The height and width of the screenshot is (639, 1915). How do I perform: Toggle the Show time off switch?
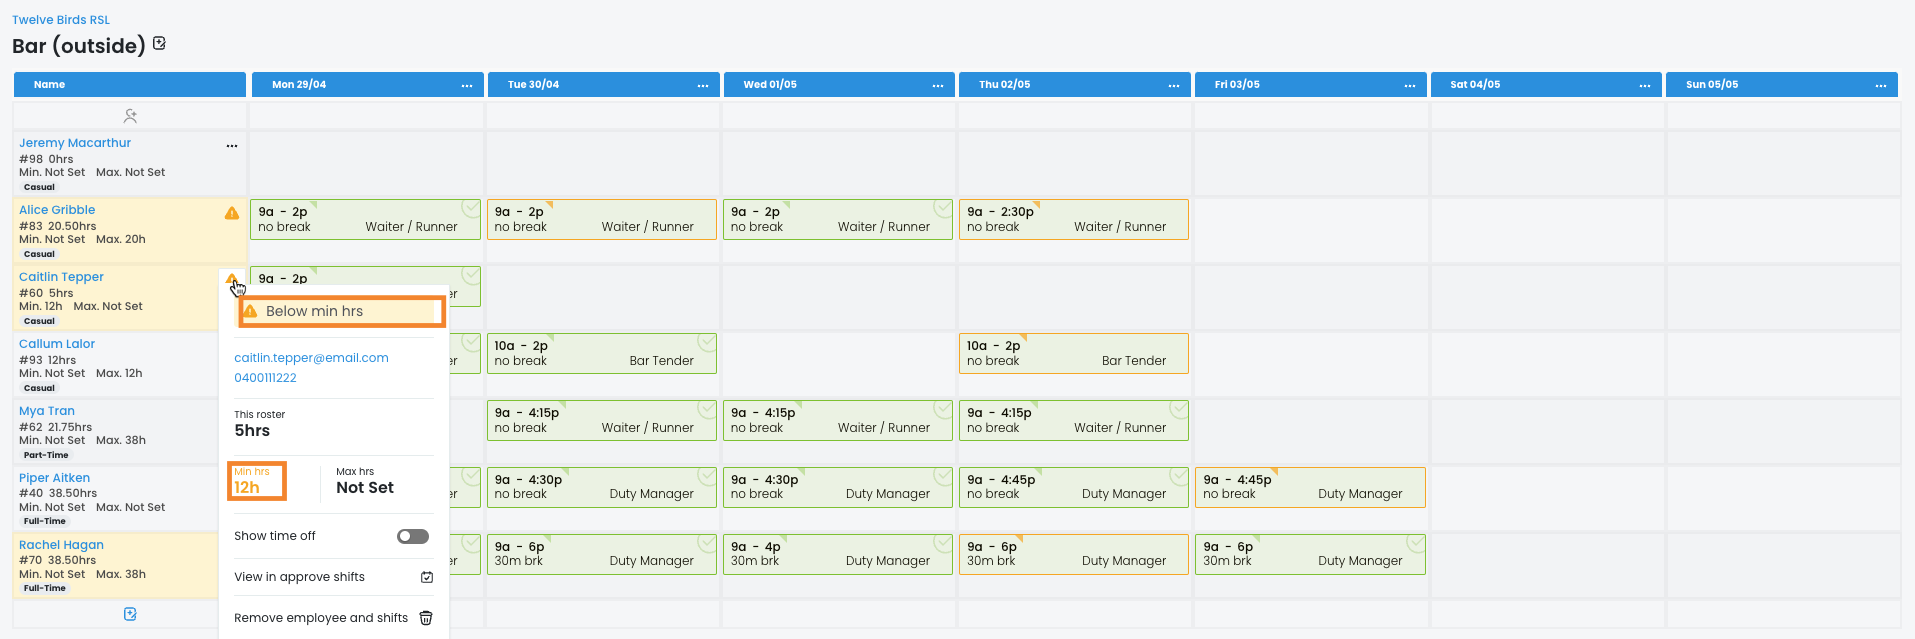(413, 536)
